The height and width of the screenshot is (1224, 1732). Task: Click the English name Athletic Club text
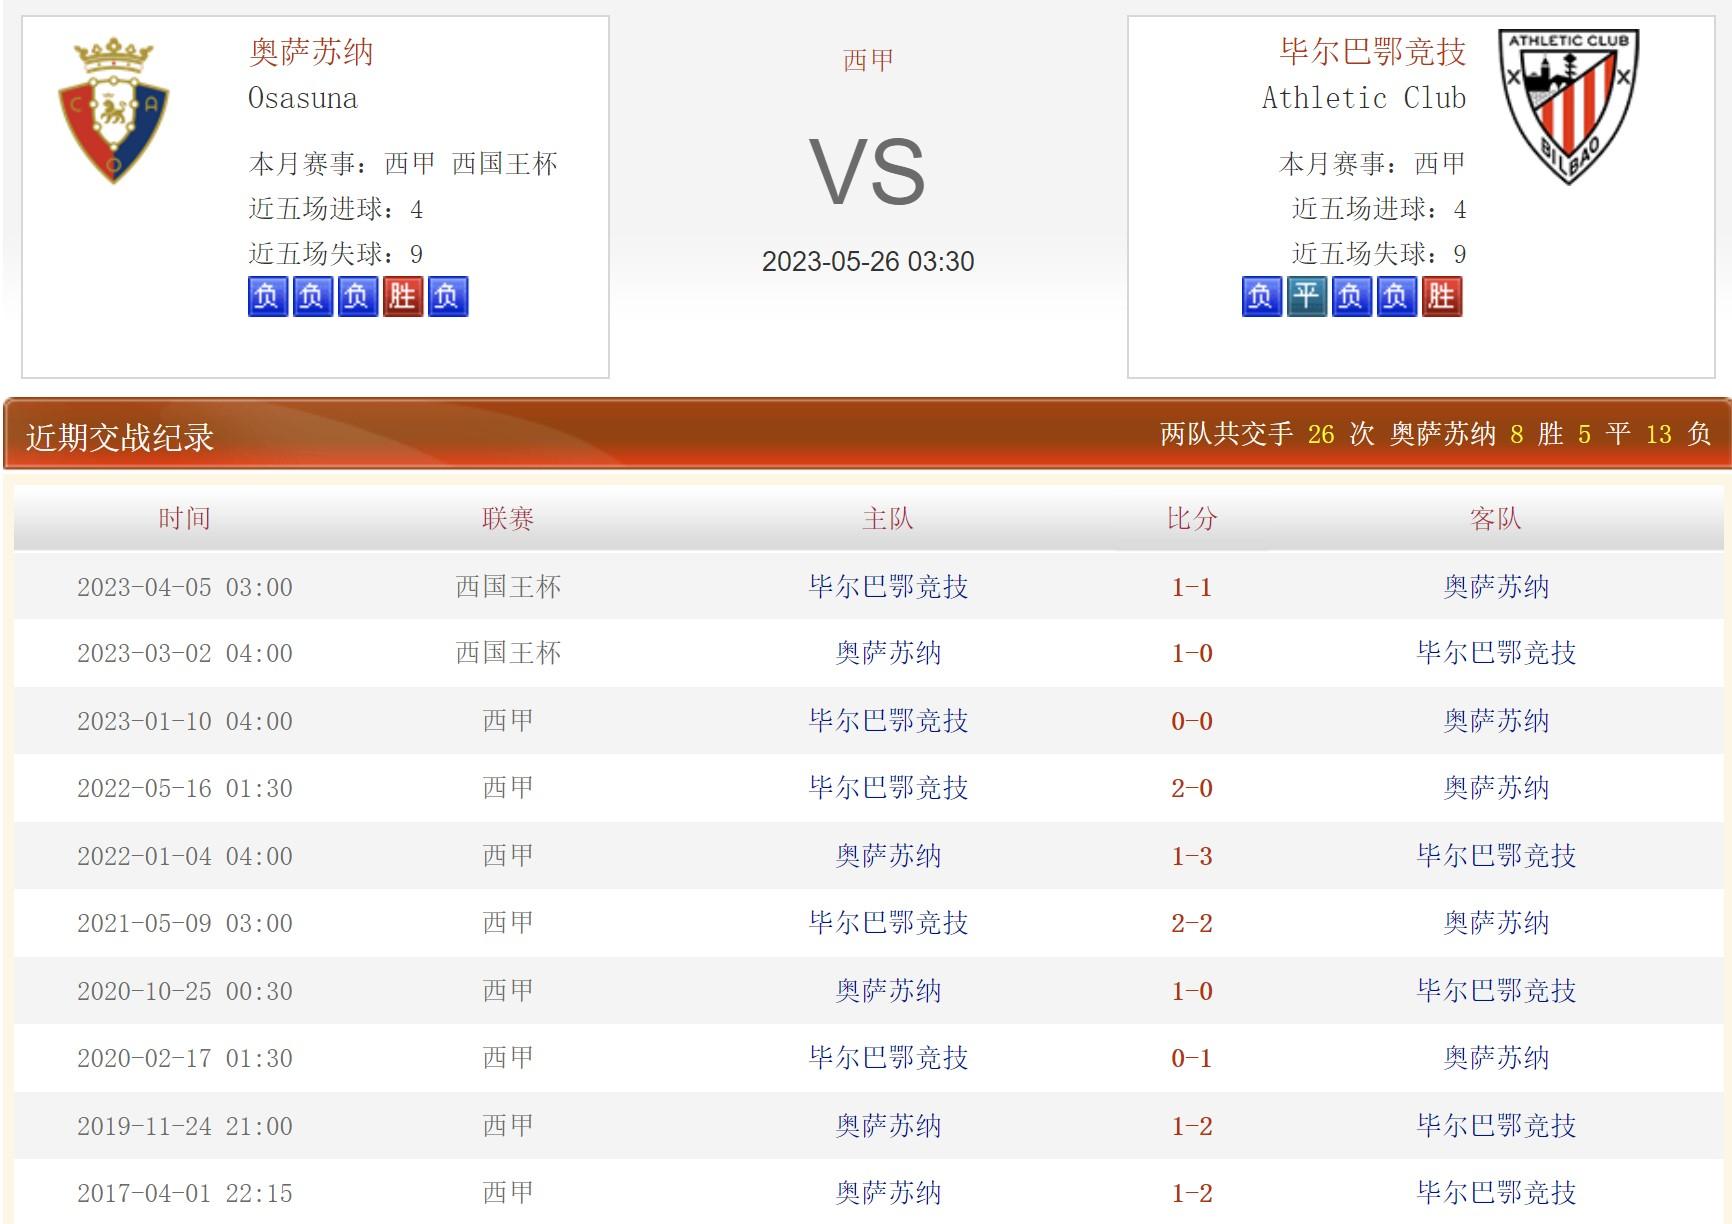coord(1364,98)
